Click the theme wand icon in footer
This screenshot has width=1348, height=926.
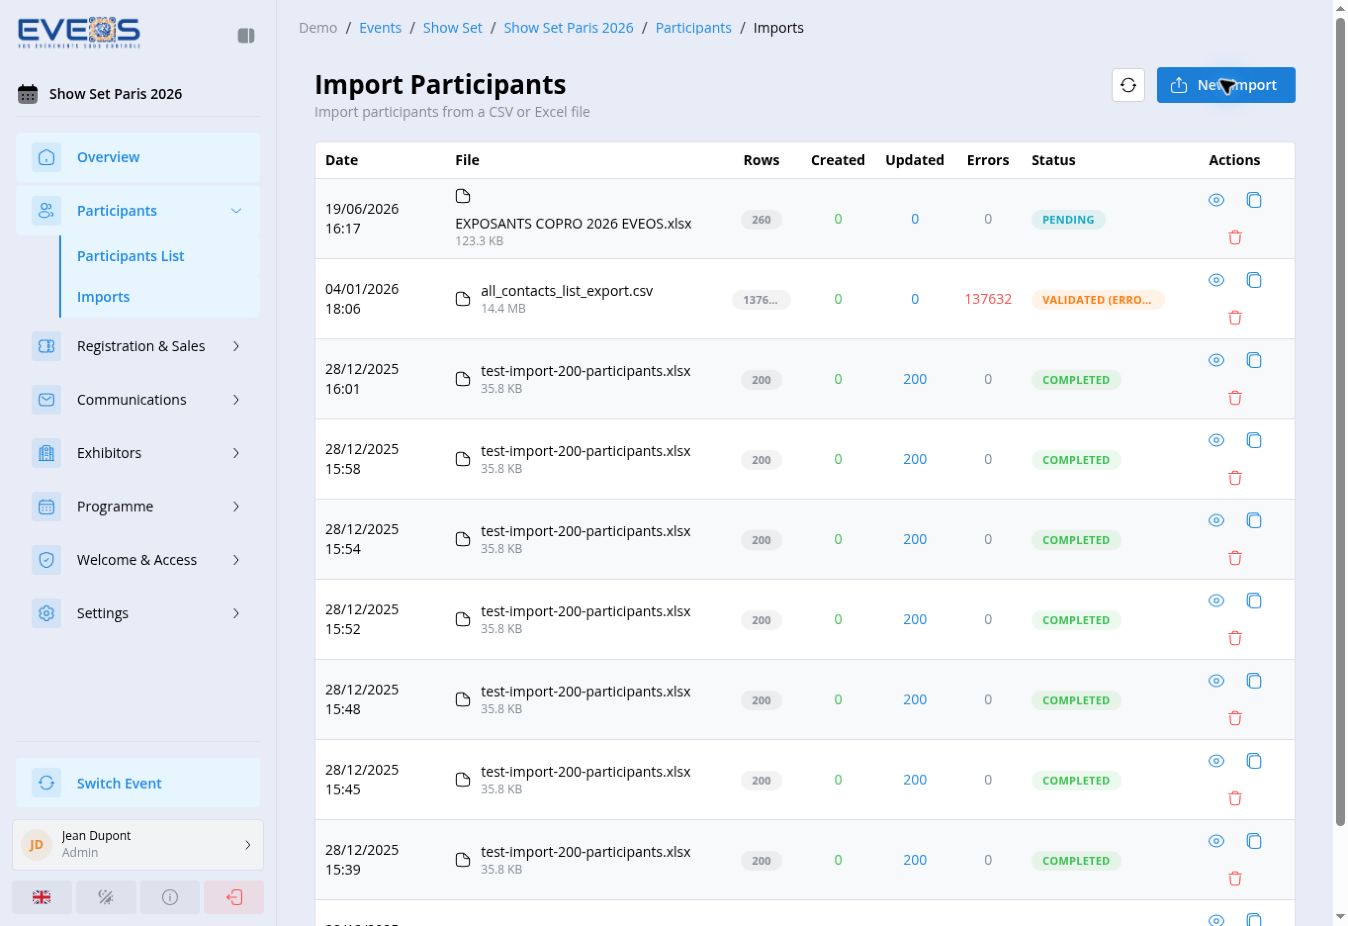[x=106, y=897]
